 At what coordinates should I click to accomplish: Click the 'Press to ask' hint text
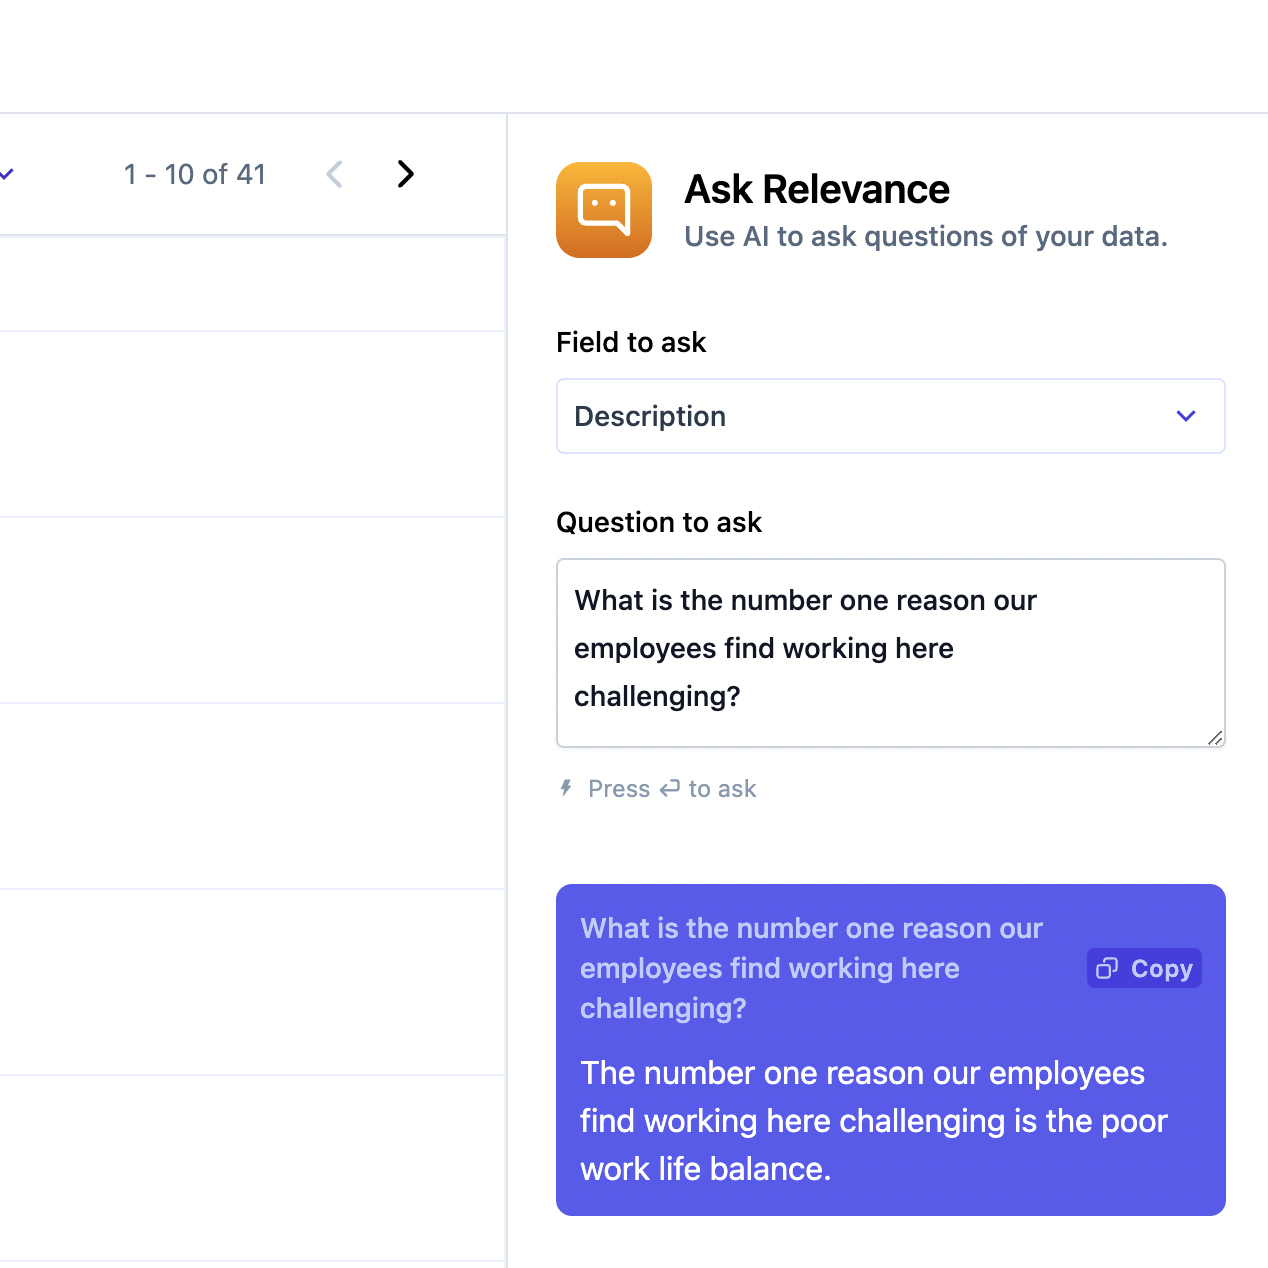672,789
